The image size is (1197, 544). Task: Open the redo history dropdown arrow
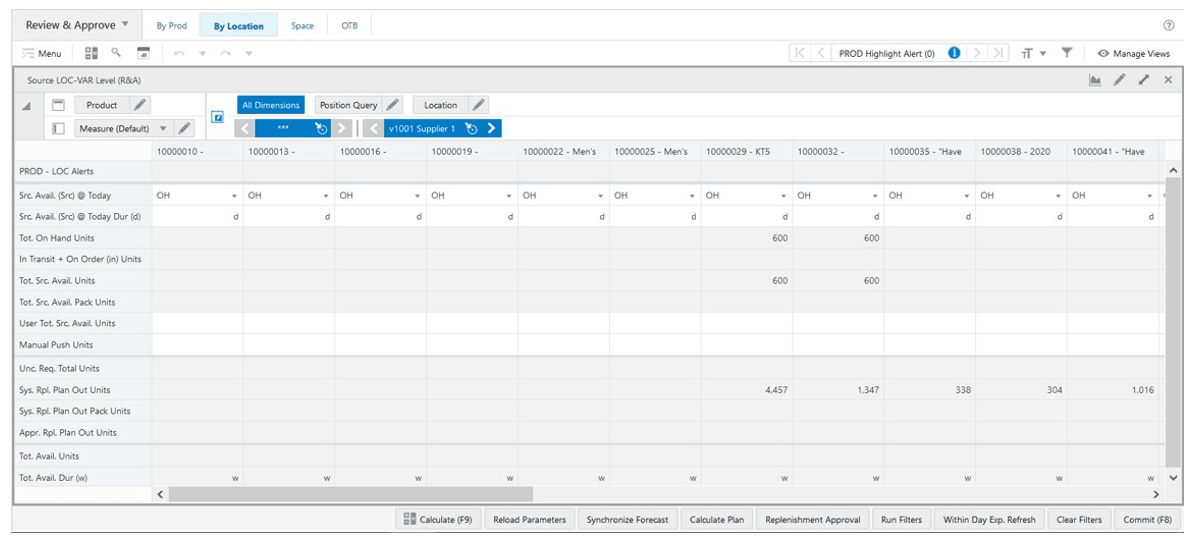249,53
